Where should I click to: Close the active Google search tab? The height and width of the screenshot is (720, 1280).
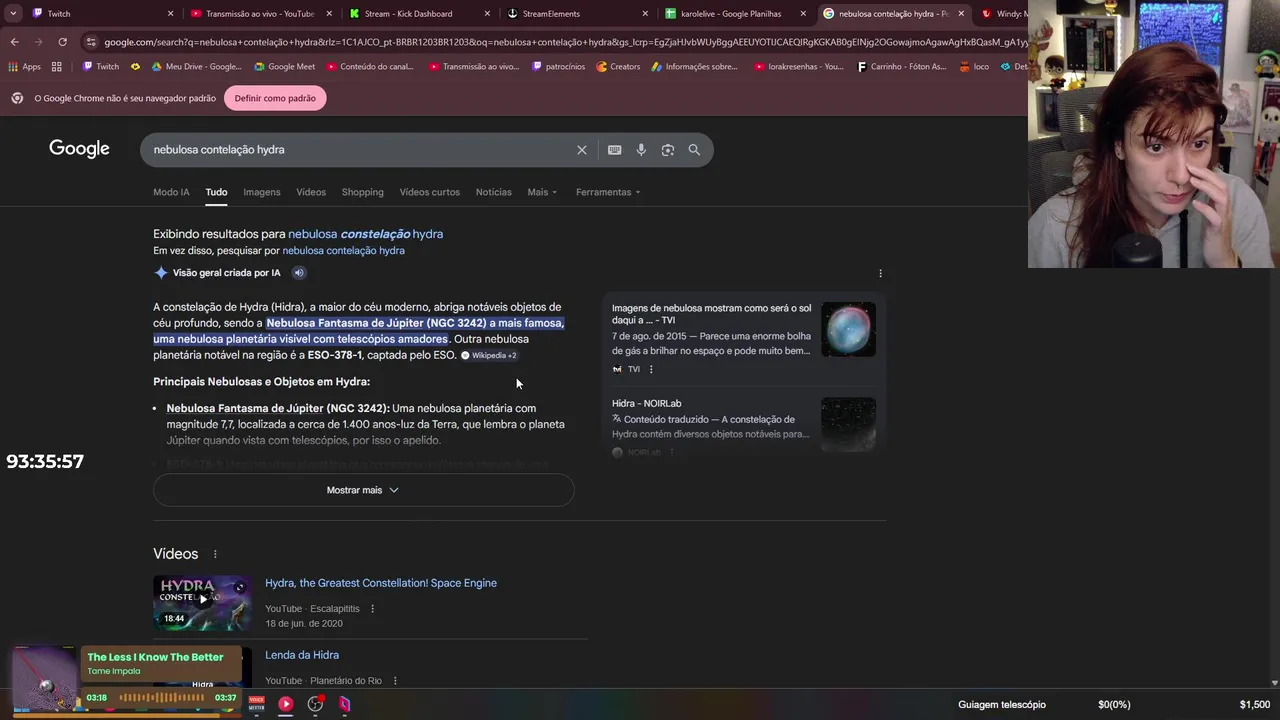961,14
